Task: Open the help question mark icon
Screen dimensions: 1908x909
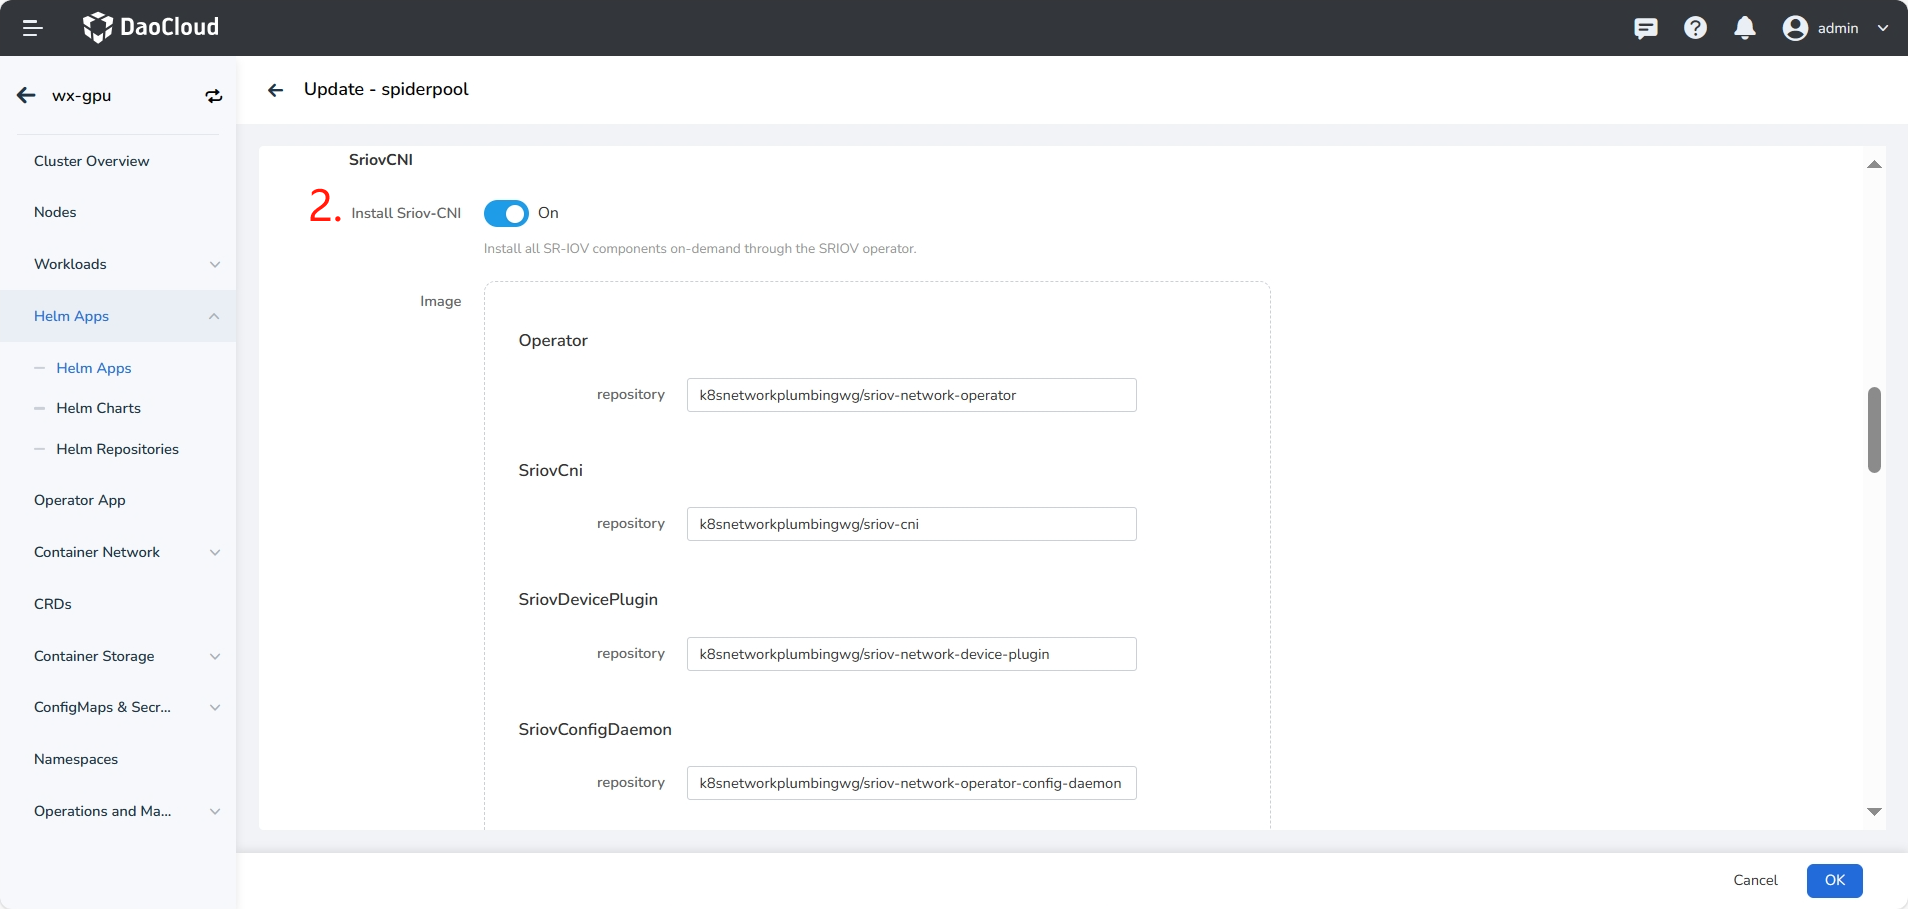Action: (1695, 28)
